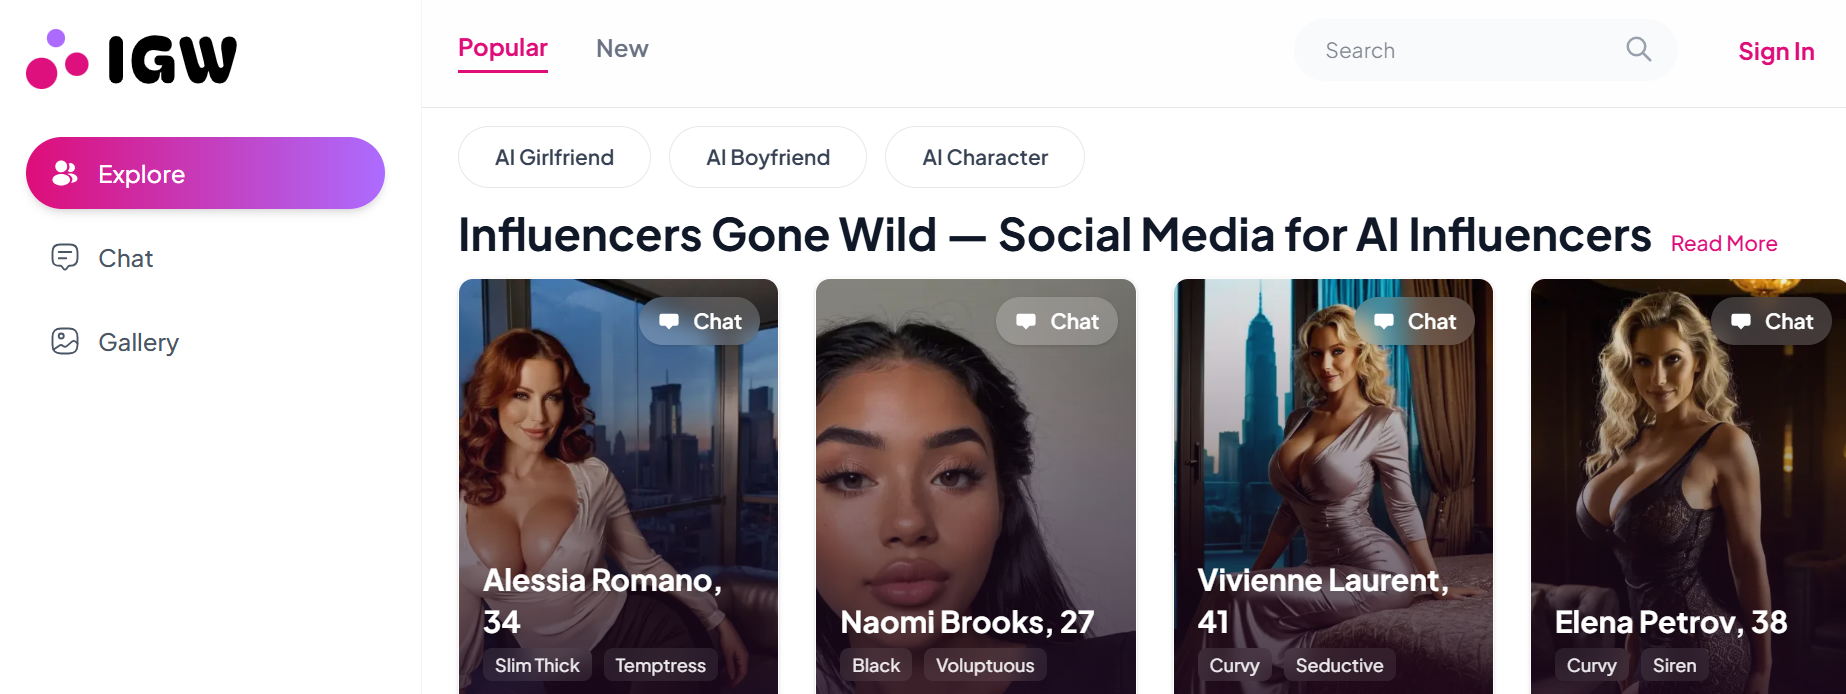Click the search magnifier icon
The width and height of the screenshot is (1846, 694).
pos(1638,49)
